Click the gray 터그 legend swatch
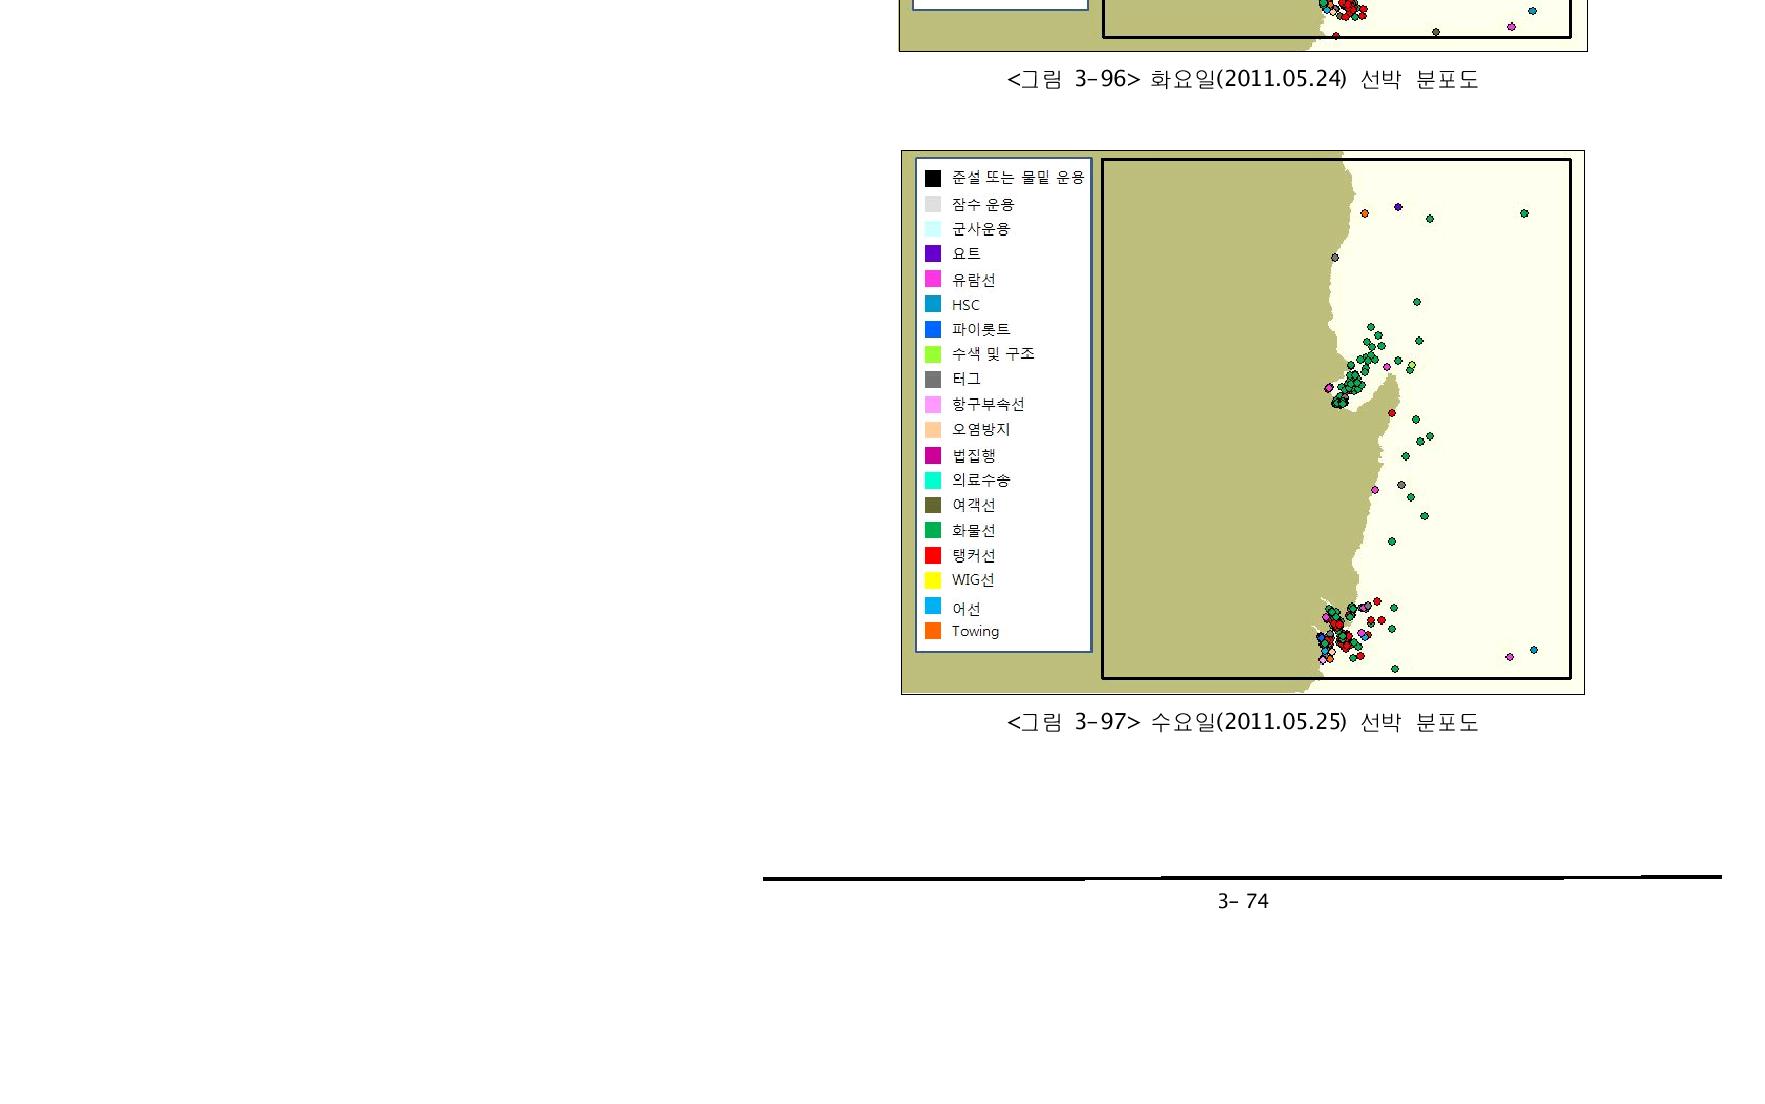 pyautogui.click(x=933, y=379)
